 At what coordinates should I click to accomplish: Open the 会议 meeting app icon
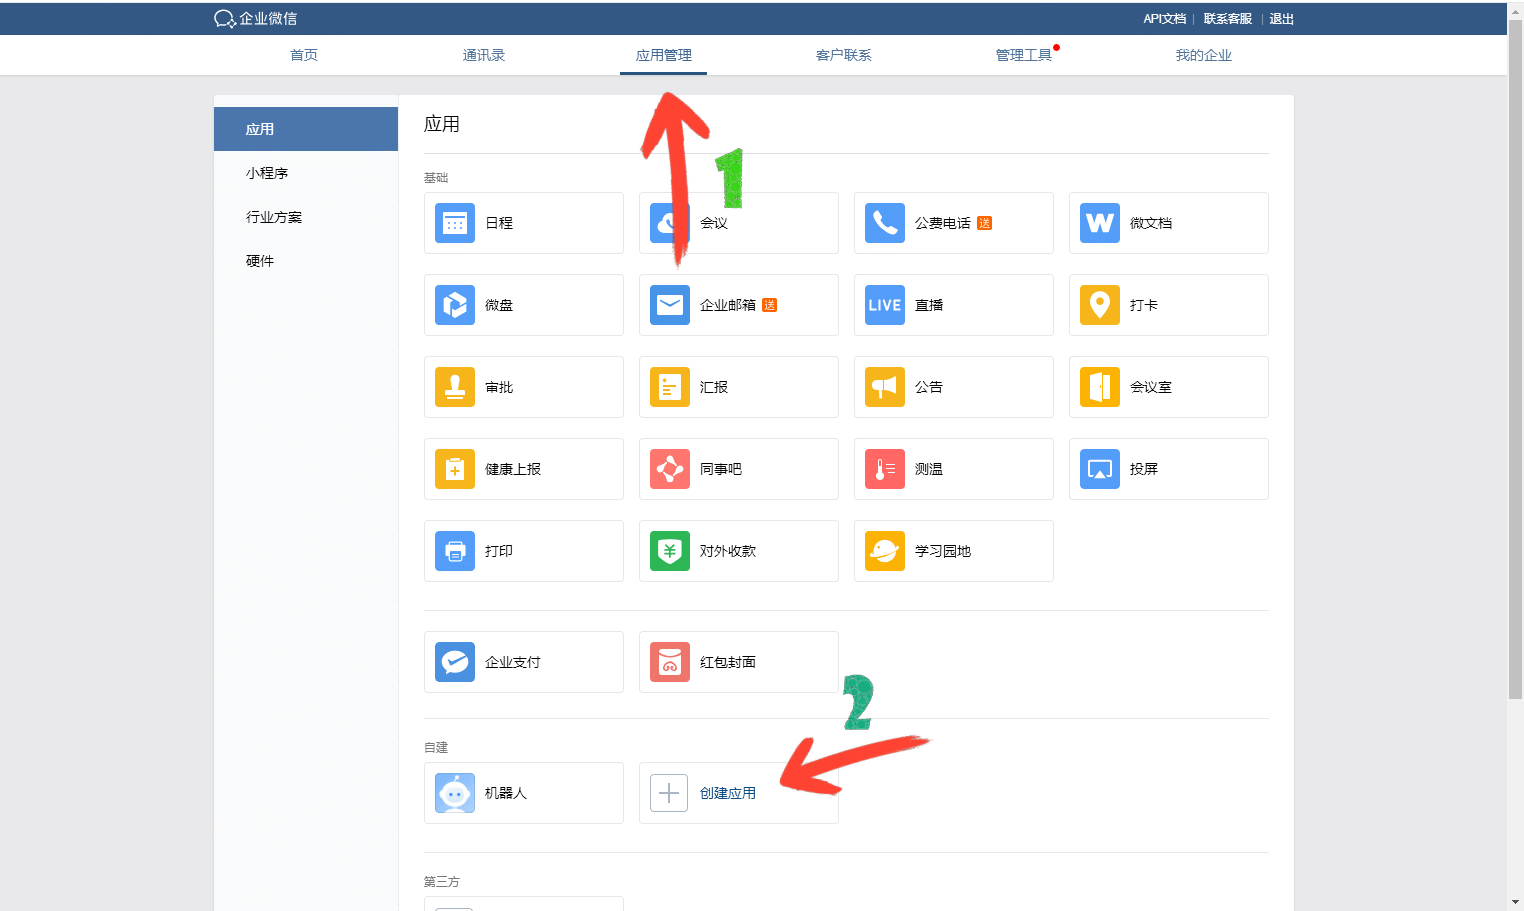tap(670, 223)
